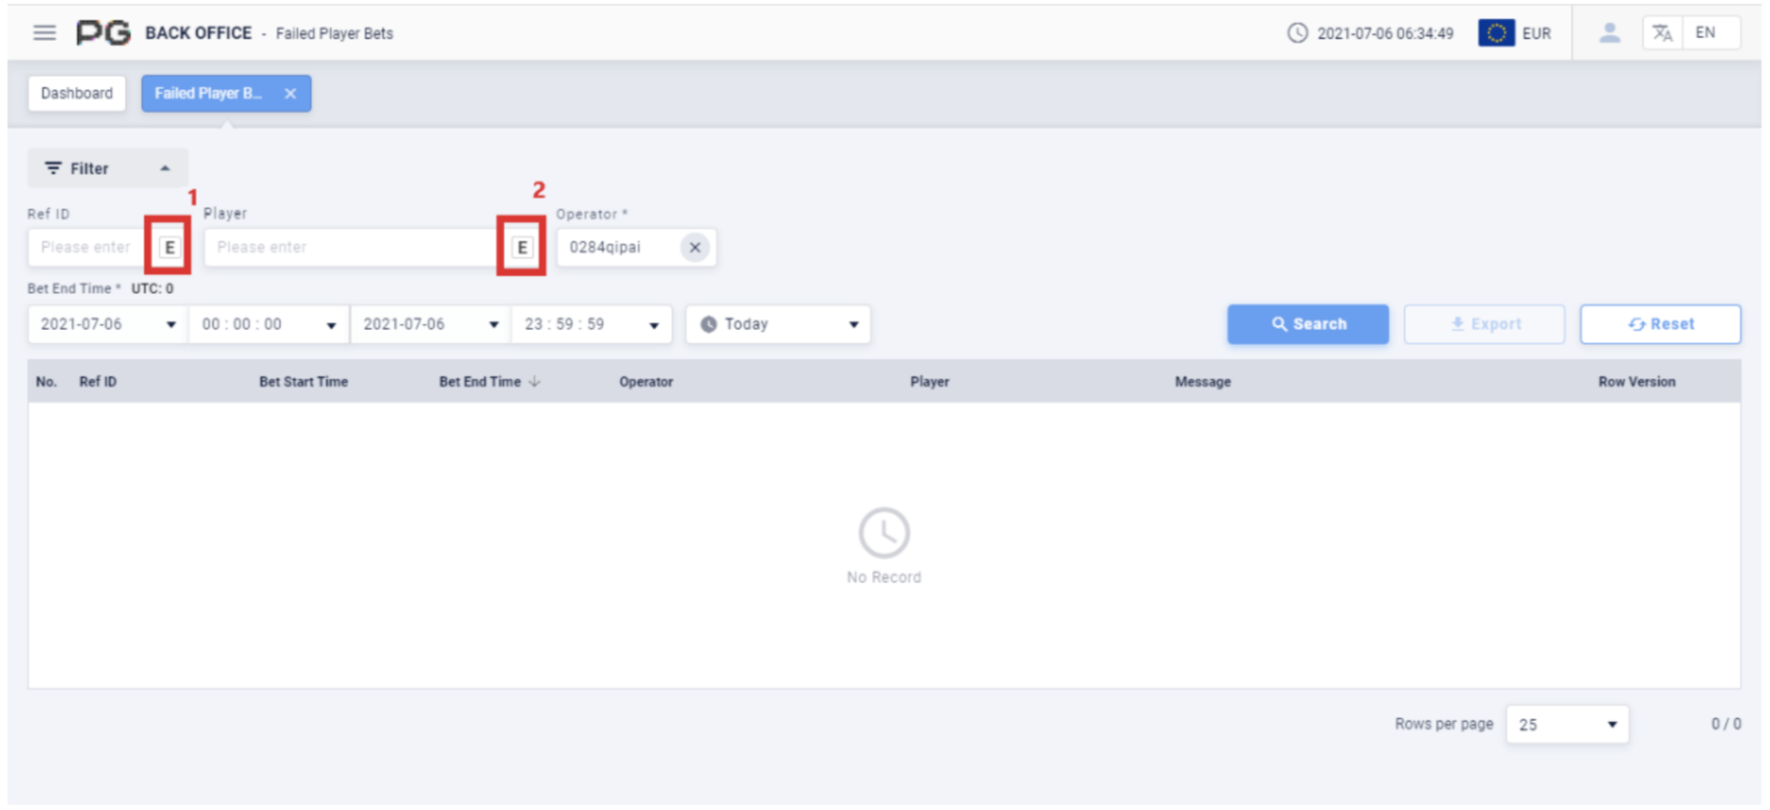Open the start date dropdown
Image resolution: width=1770 pixels, height=810 pixels.
pos(107,325)
